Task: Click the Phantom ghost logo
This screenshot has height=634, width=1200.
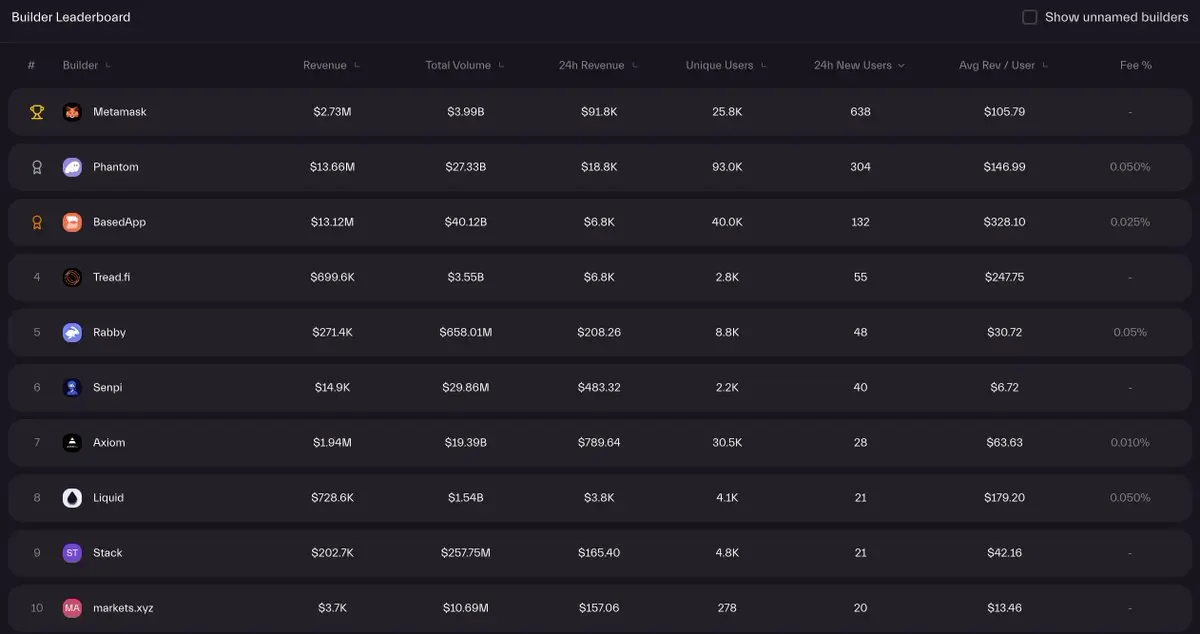Action: (72, 167)
